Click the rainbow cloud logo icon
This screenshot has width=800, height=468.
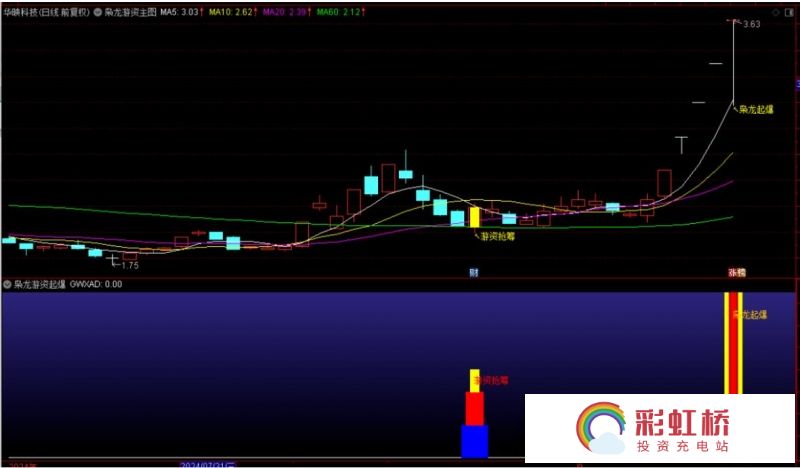pyautogui.click(x=601, y=429)
